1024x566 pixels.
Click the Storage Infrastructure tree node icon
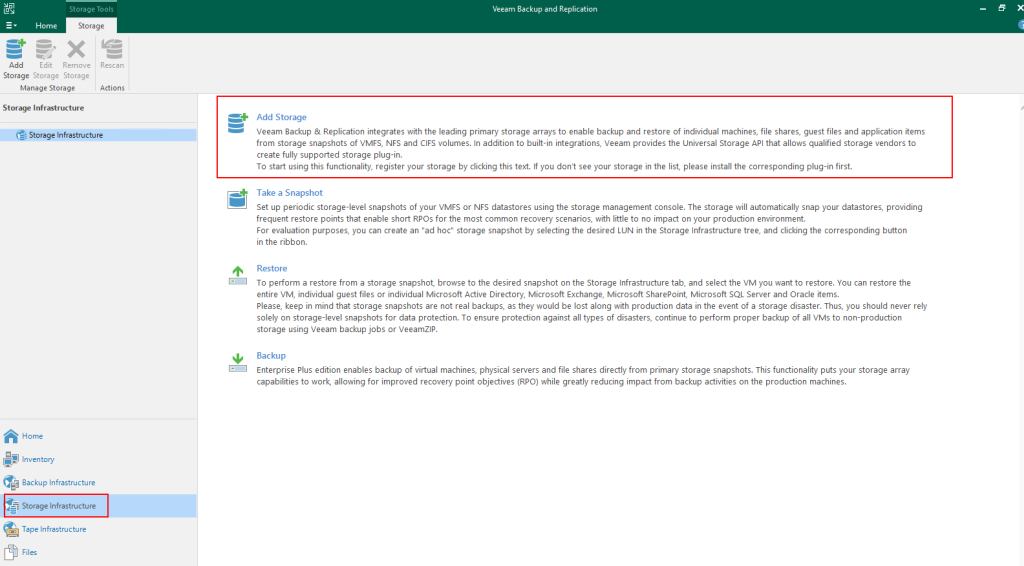click(21, 135)
